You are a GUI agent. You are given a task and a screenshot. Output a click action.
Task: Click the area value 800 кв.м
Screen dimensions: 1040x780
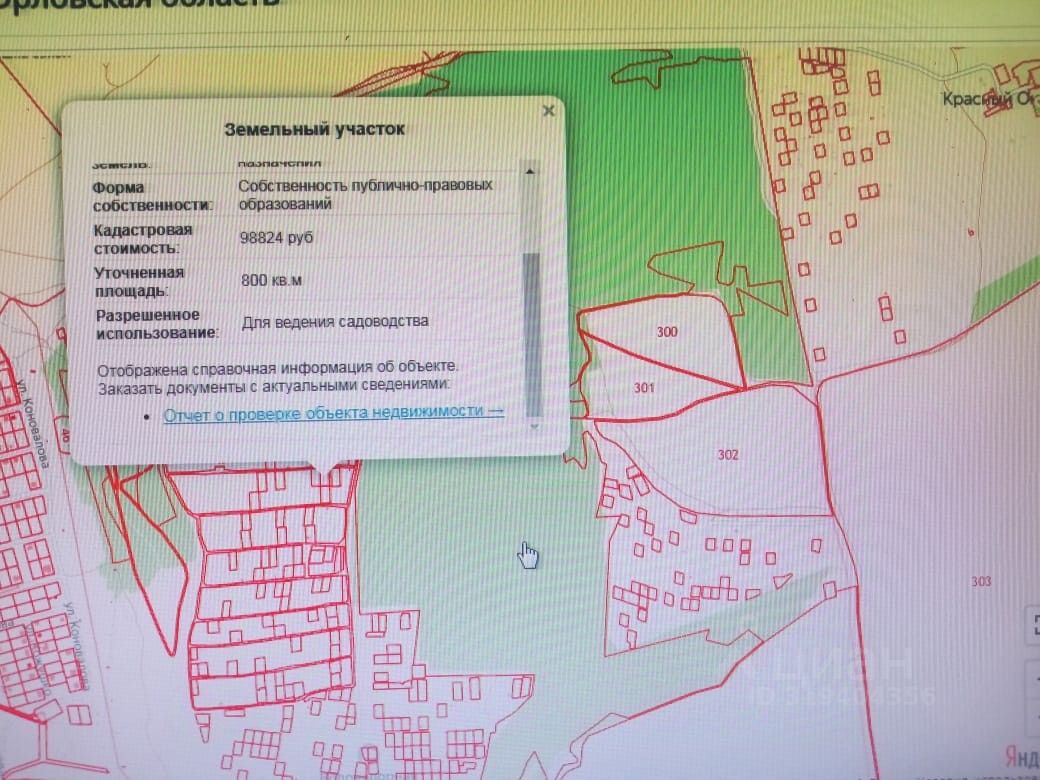click(x=271, y=280)
